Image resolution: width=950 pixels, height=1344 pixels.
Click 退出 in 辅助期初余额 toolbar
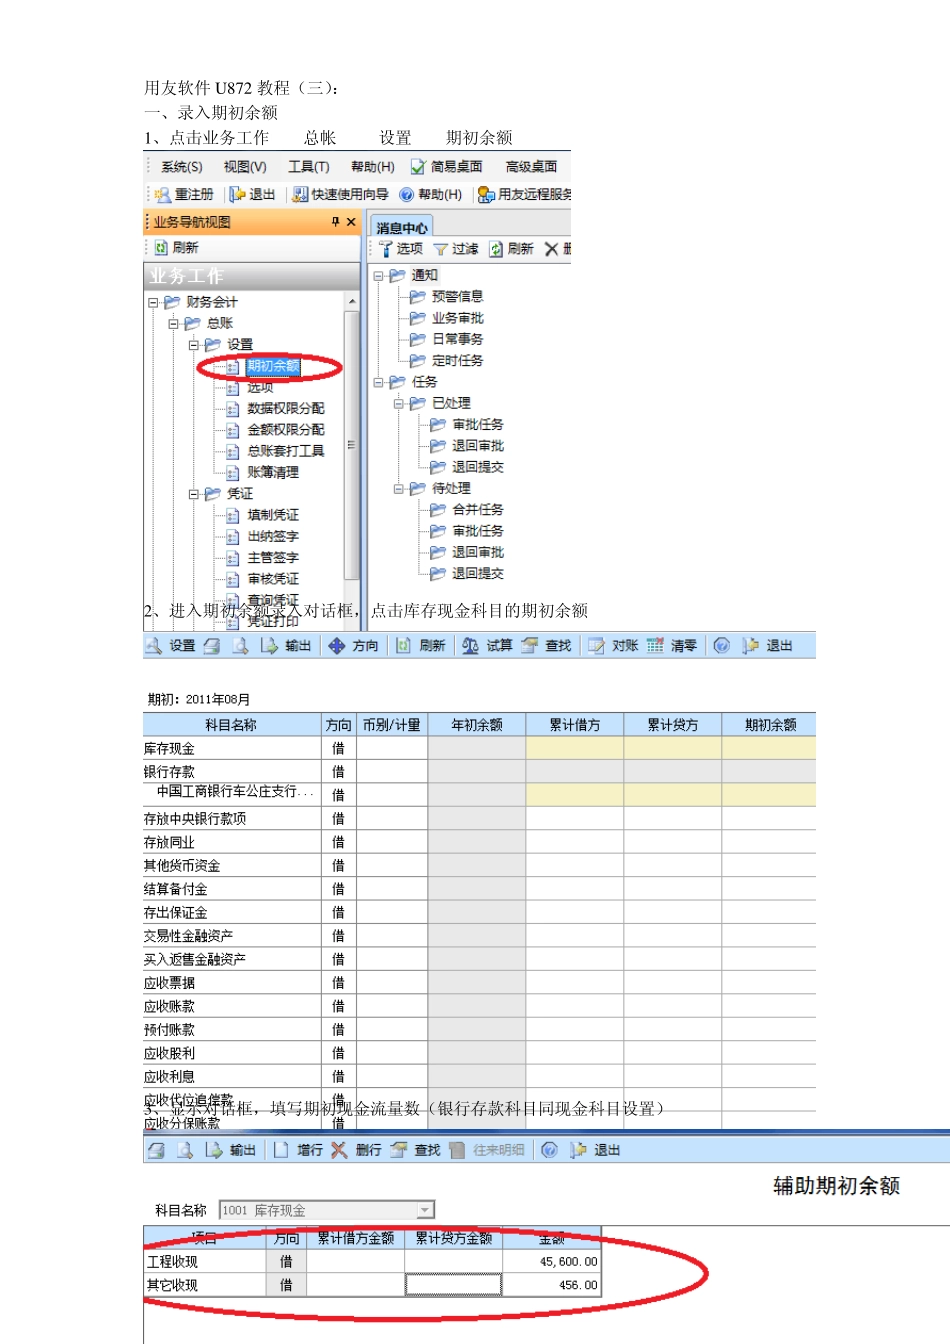tap(596, 1150)
